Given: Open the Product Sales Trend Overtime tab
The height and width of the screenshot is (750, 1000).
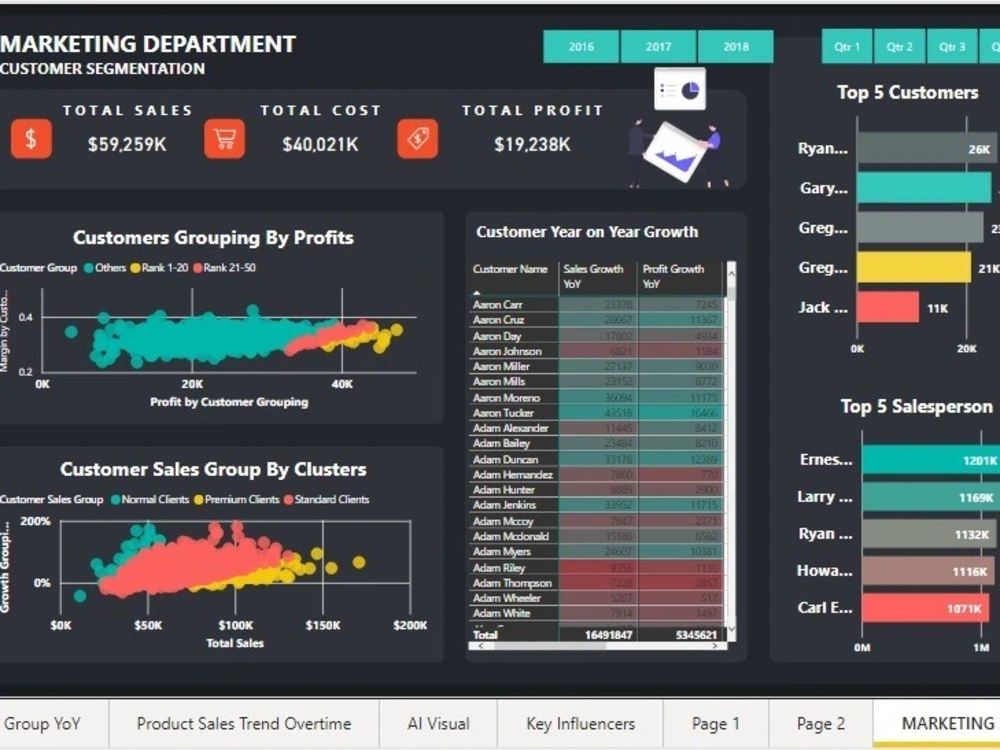Looking at the screenshot, I should [245, 723].
